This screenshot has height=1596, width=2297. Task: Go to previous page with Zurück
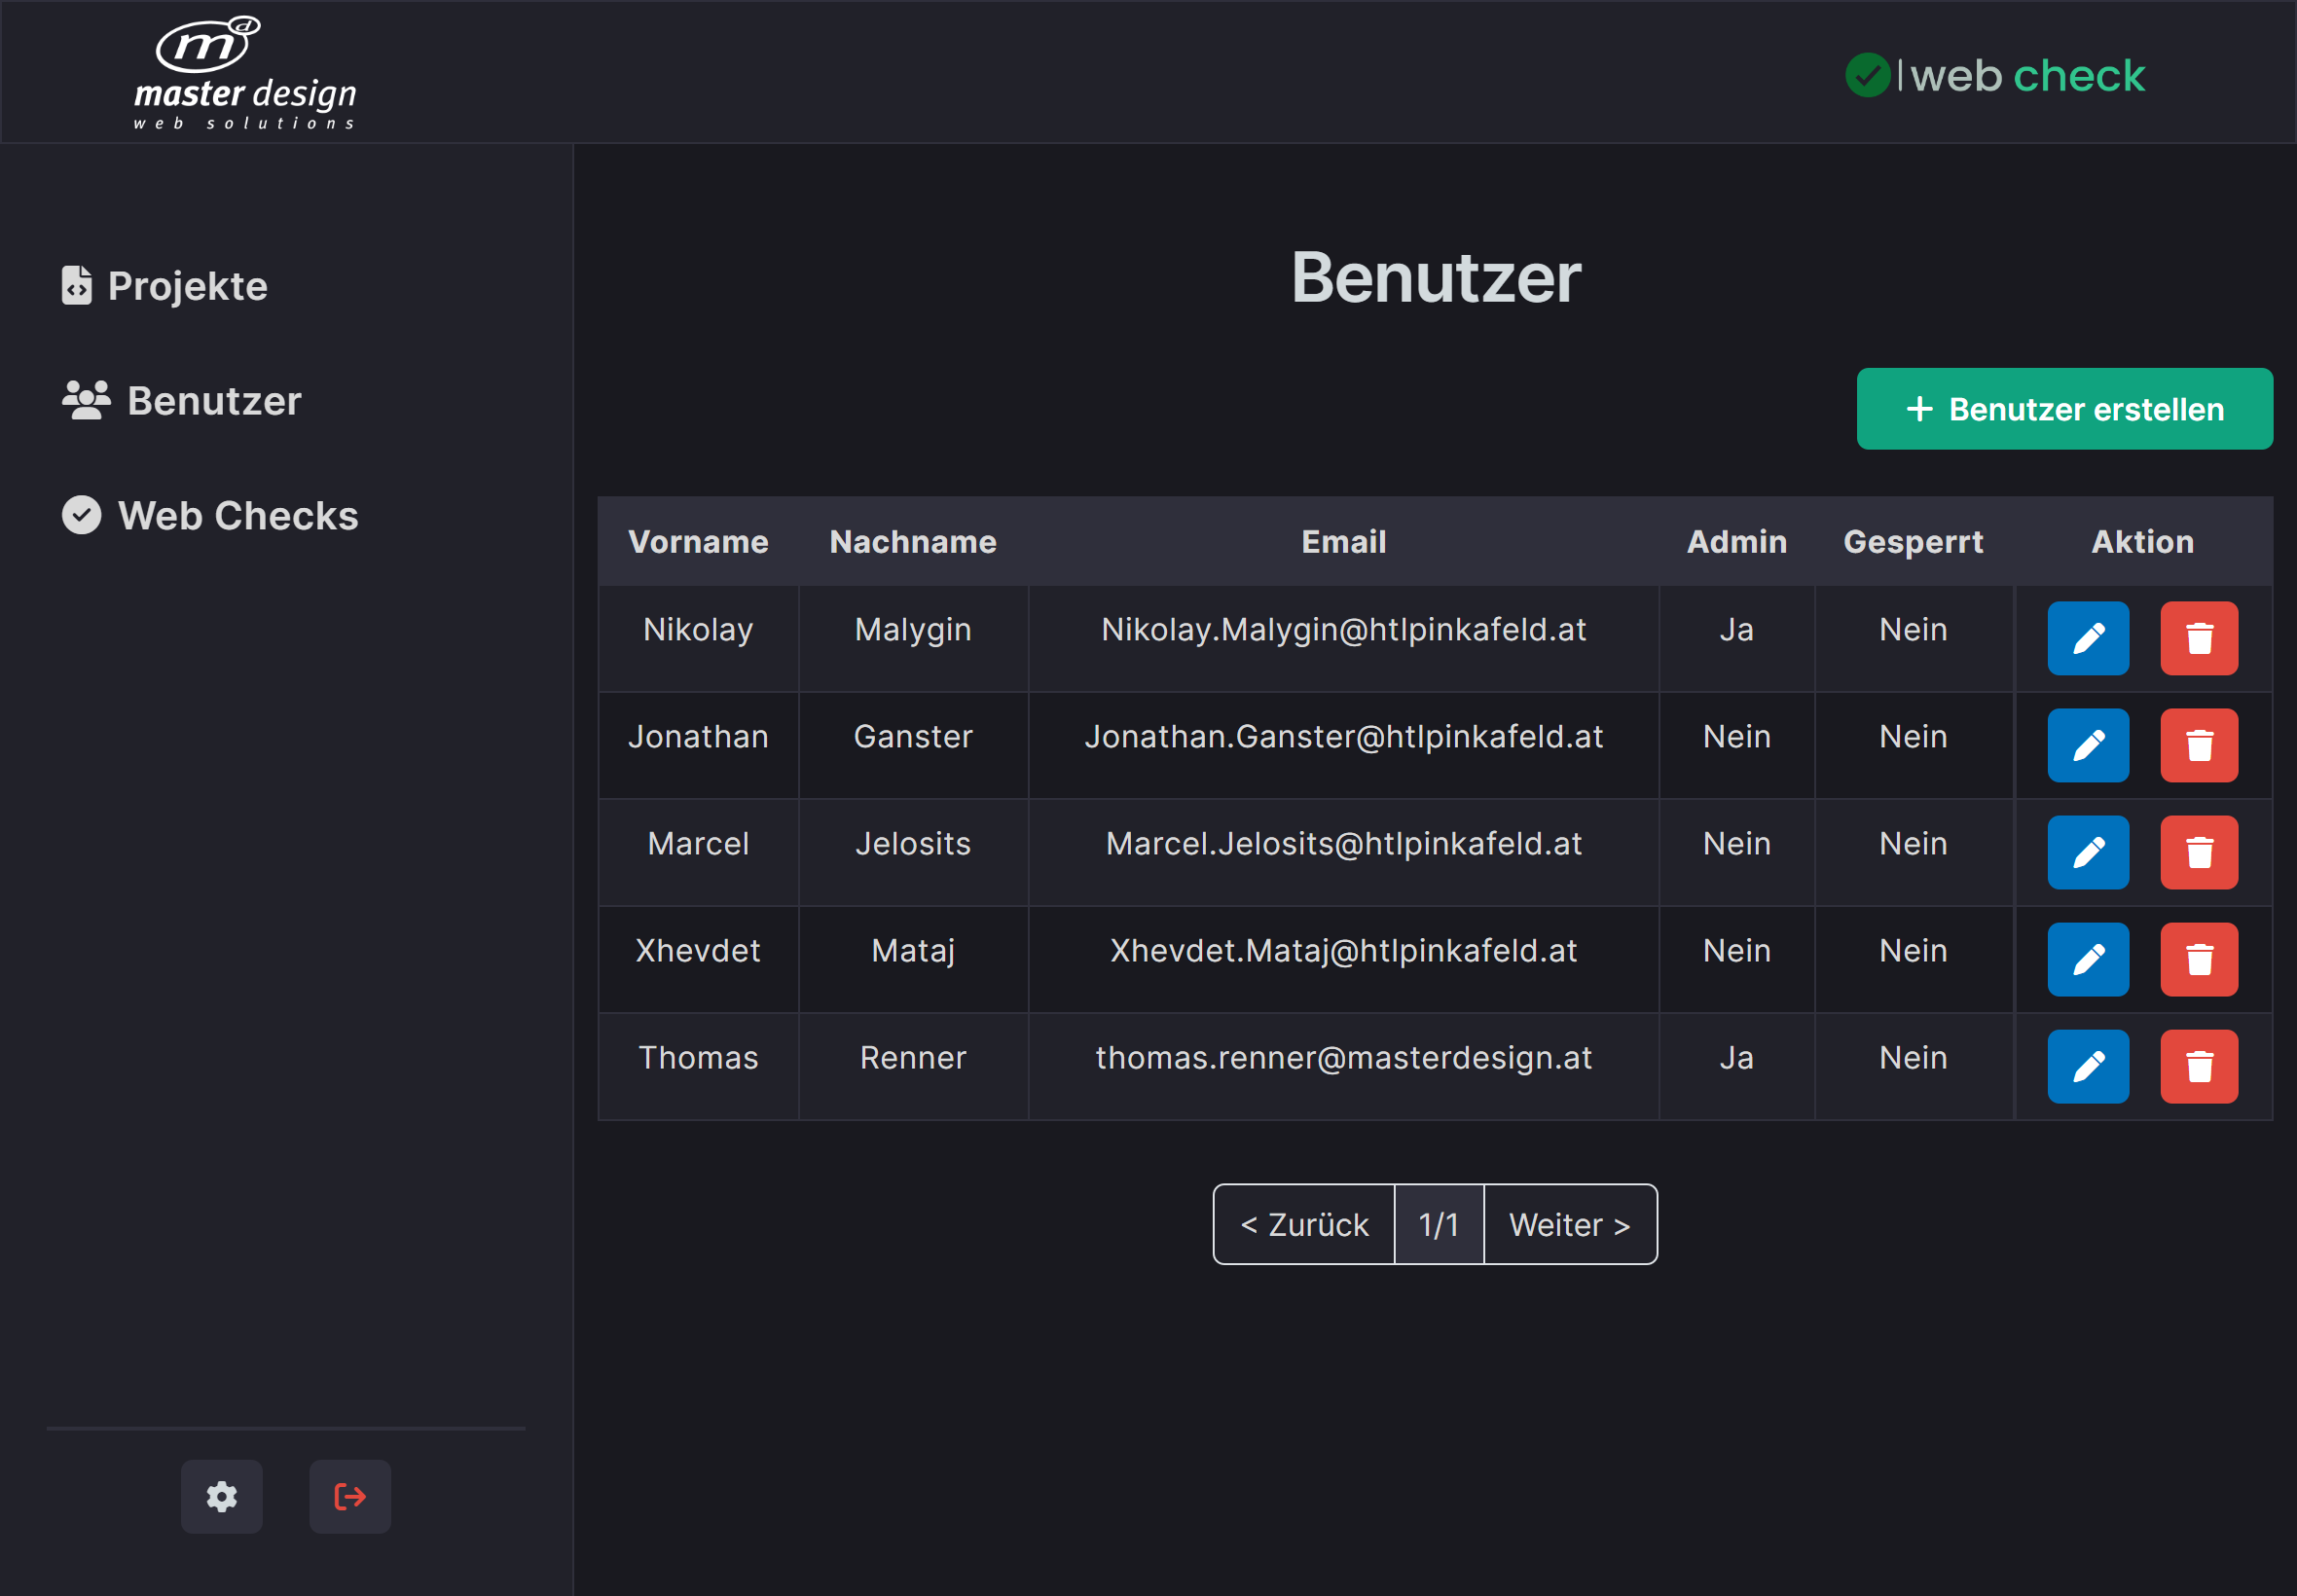[x=1303, y=1224]
